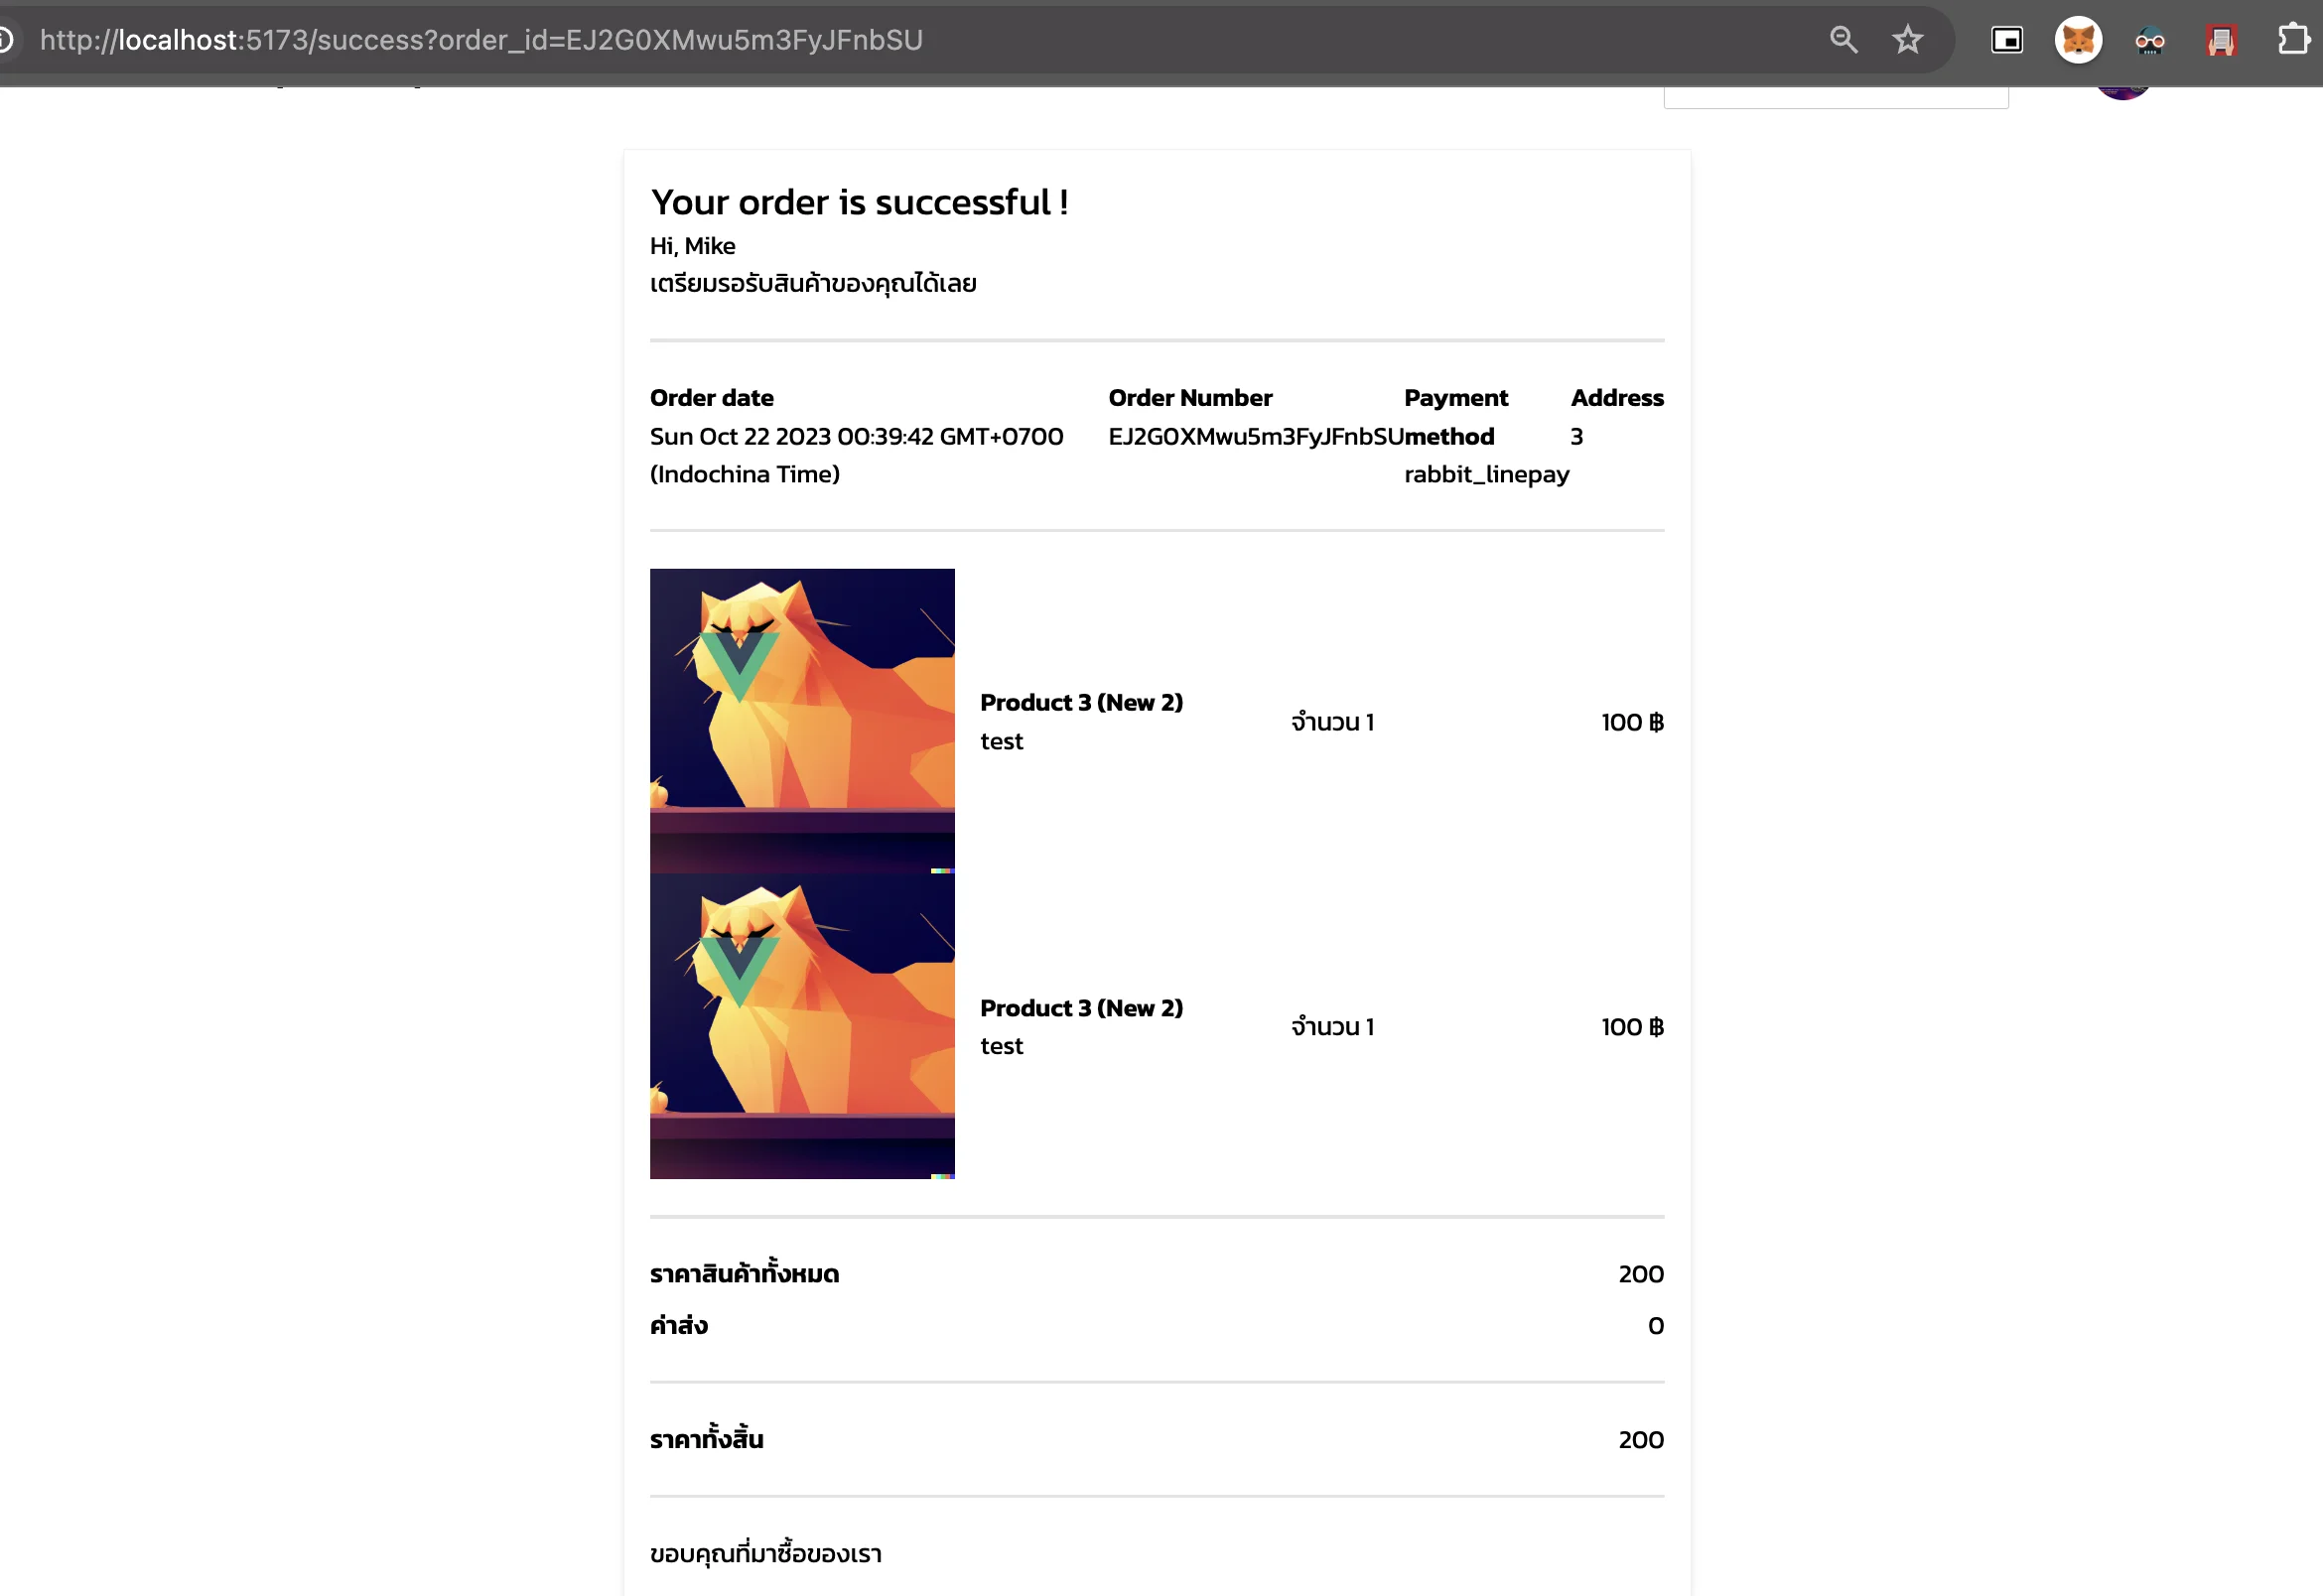This screenshot has width=2323, height=1596.
Task: Click the 'ขอบคุณที่มาซื้อของเรา' thank-you text
Action: tap(766, 1553)
